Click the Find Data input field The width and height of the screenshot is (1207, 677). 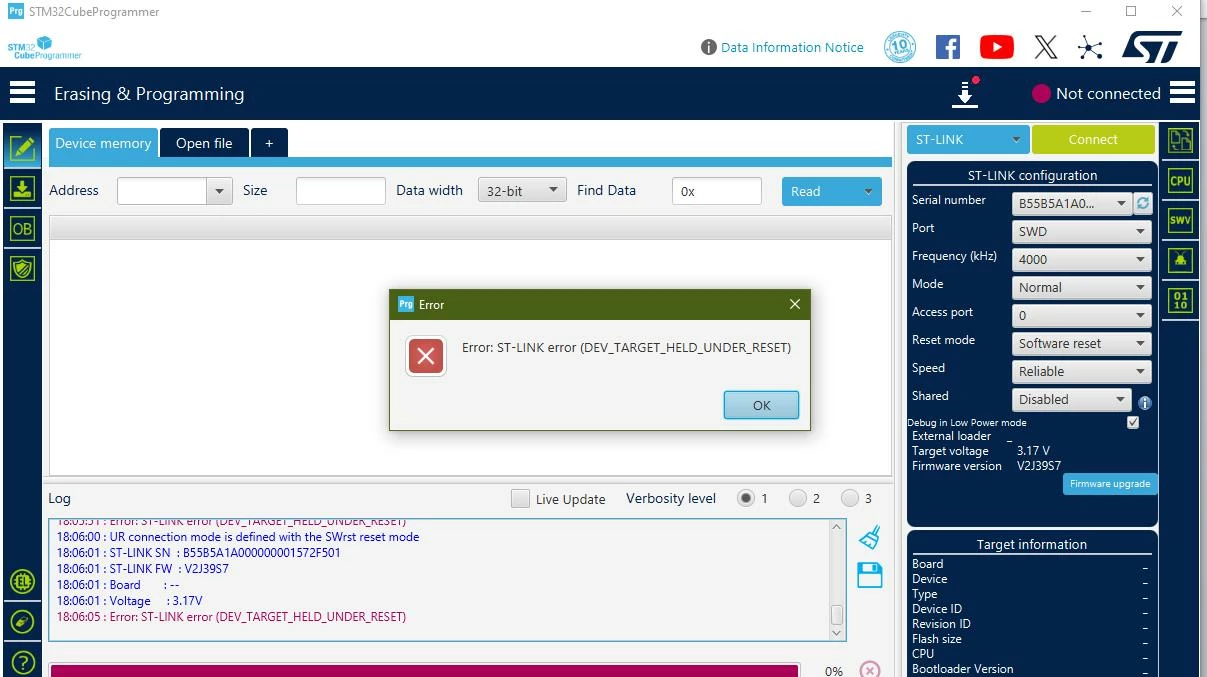(717, 191)
